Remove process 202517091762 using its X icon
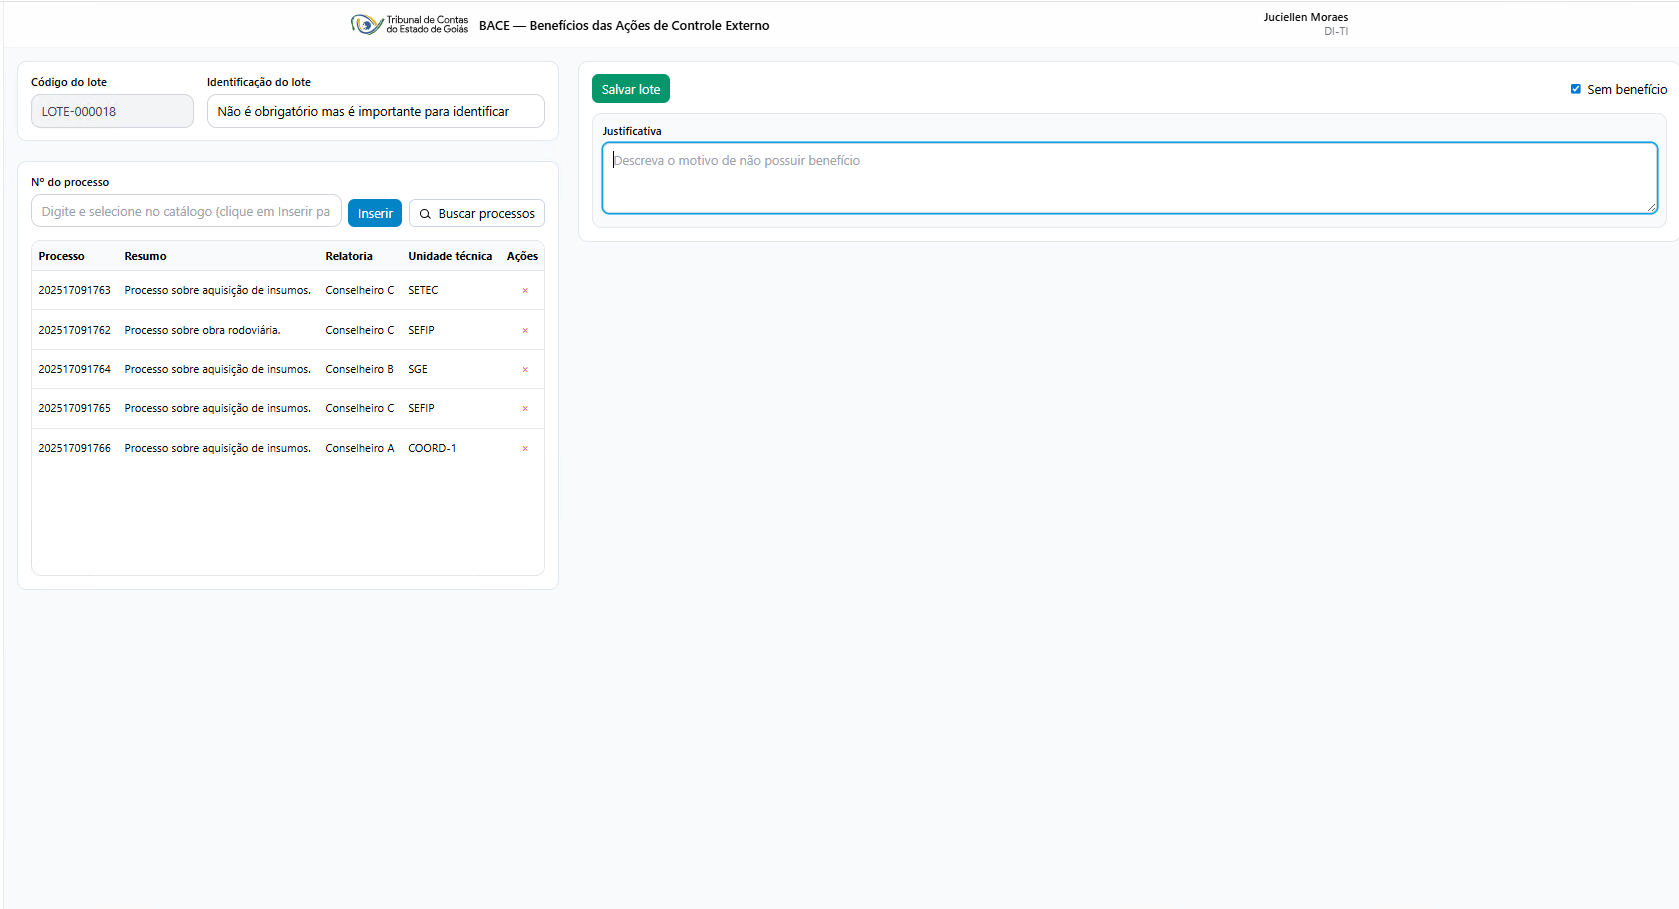The height and width of the screenshot is (909, 1679). 525,330
